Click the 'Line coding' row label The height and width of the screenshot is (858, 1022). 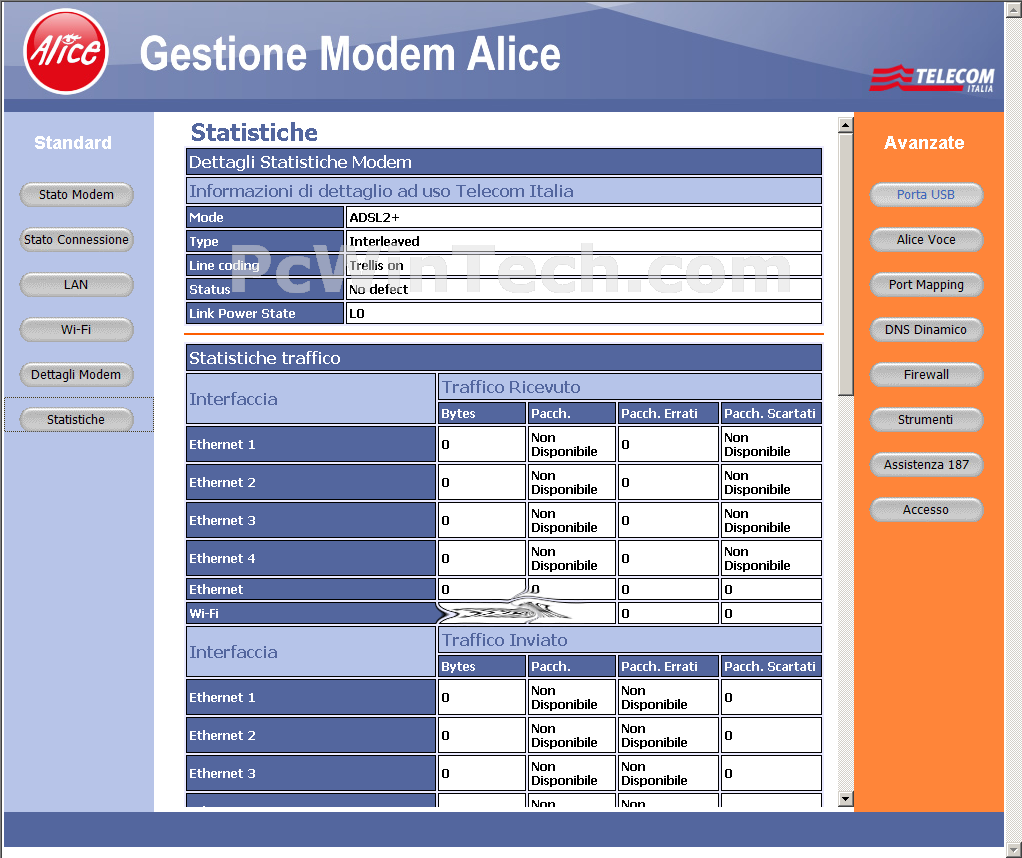265,265
